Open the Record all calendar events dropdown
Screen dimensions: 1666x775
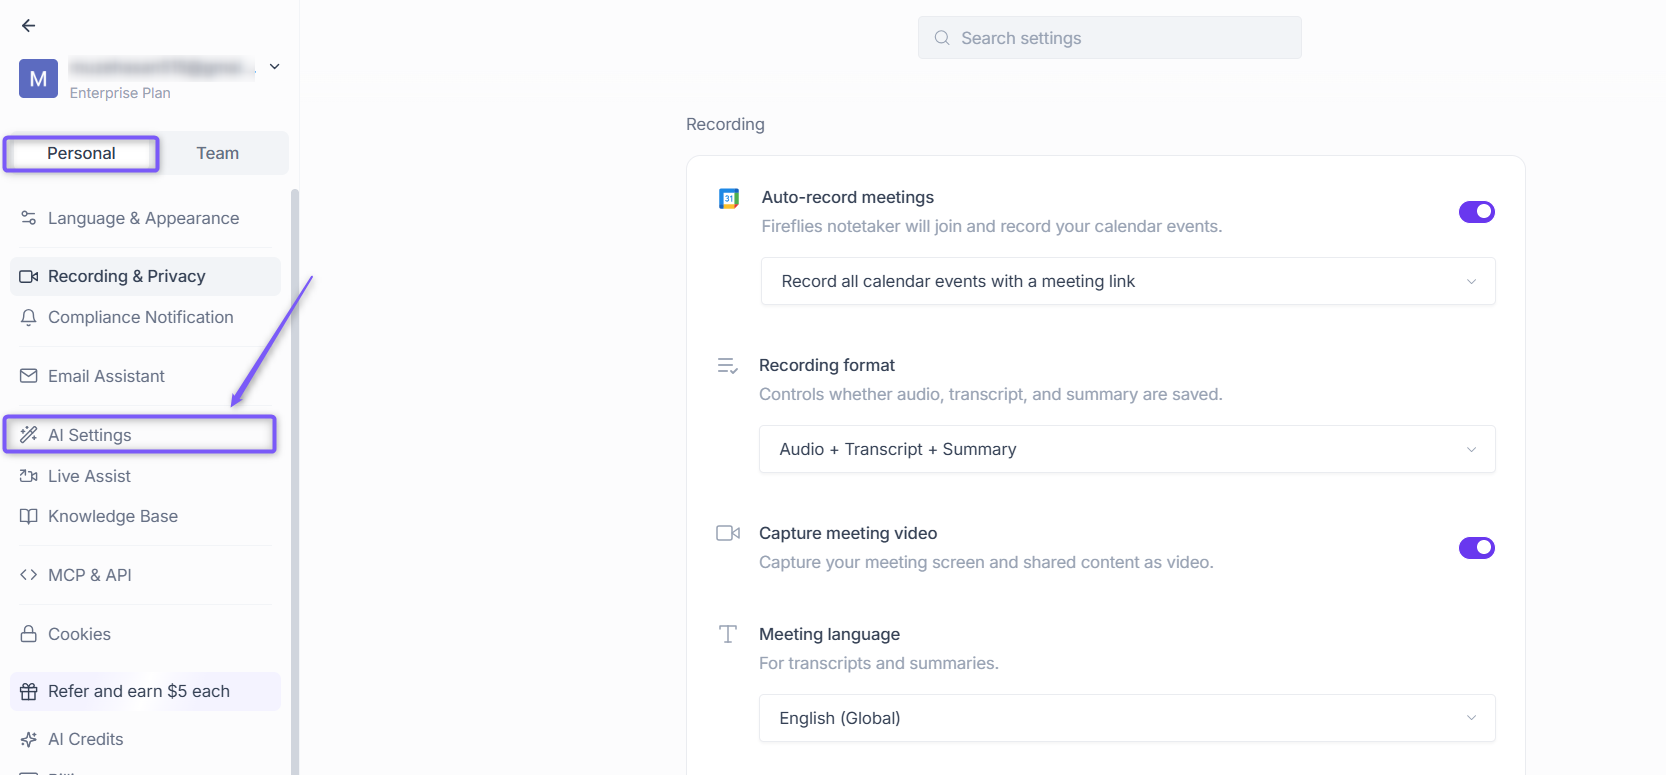pos(1128,281)
